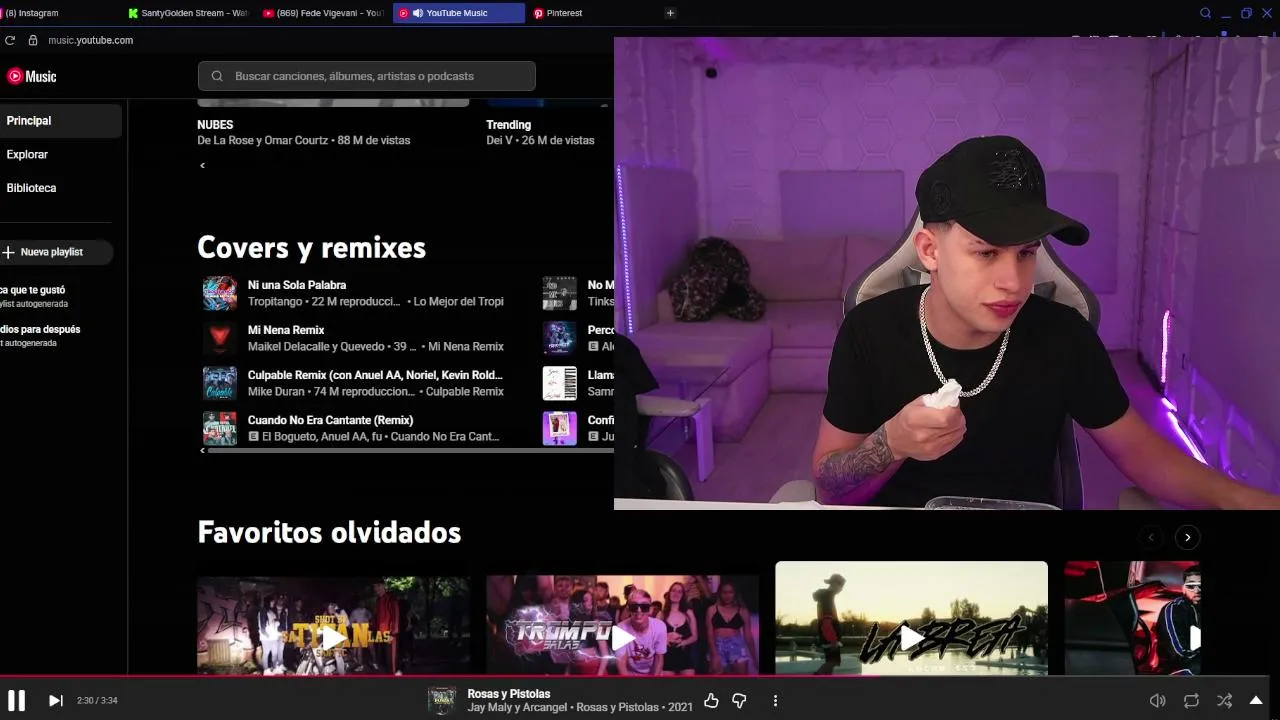Open the 'Episodios para después' playlist in sidebar

pos(40,335)
